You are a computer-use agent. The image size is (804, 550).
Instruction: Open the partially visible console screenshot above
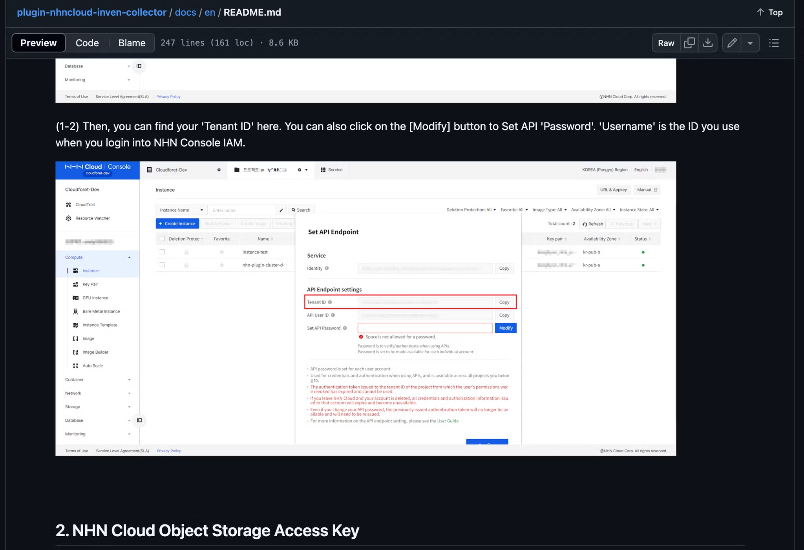[366, 80]
